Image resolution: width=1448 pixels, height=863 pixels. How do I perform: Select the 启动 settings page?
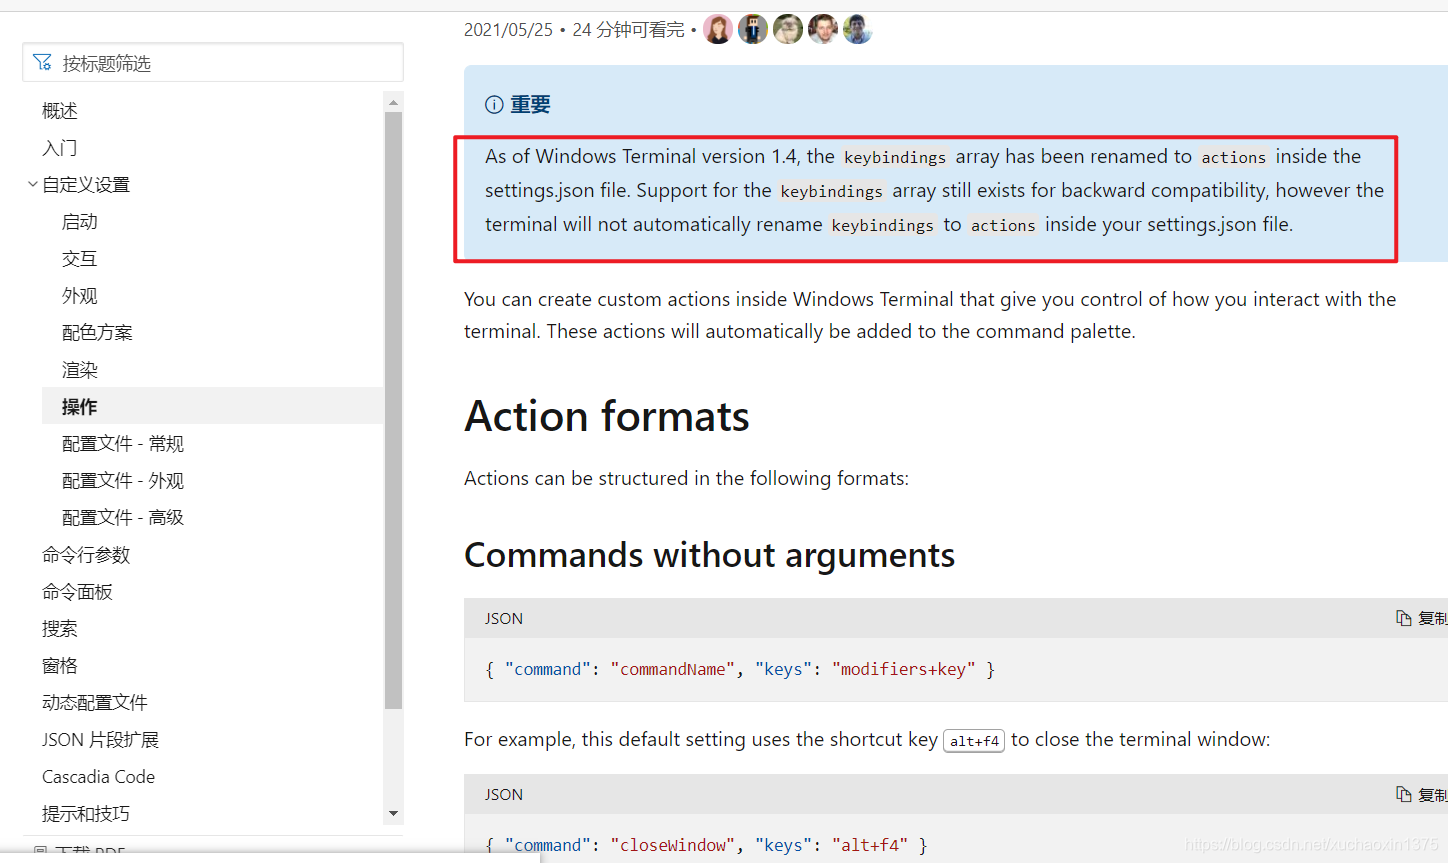[80, 221]
